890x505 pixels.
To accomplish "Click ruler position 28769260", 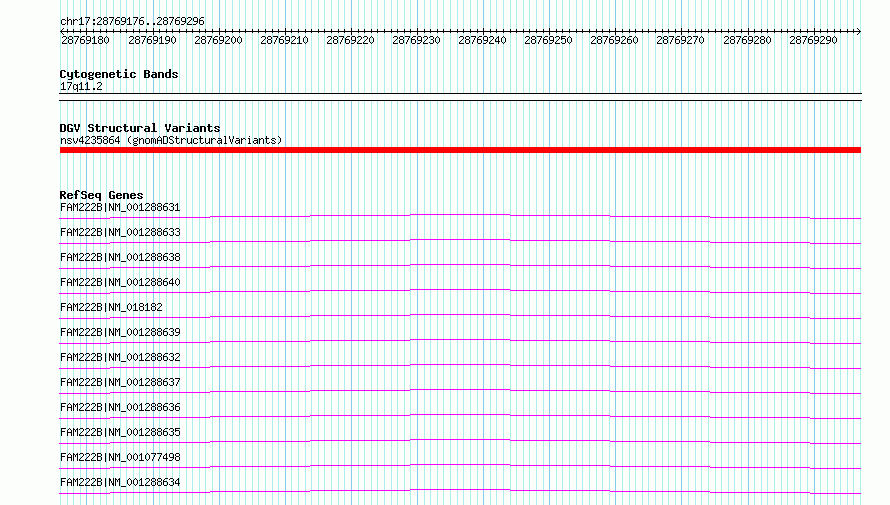I will (614, 40).
